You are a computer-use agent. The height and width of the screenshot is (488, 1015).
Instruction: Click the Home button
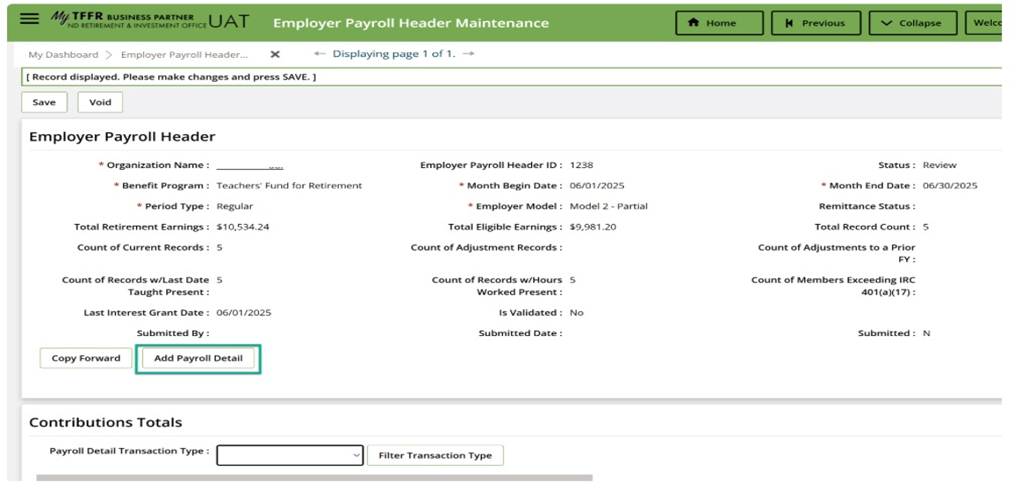[719, 23]
